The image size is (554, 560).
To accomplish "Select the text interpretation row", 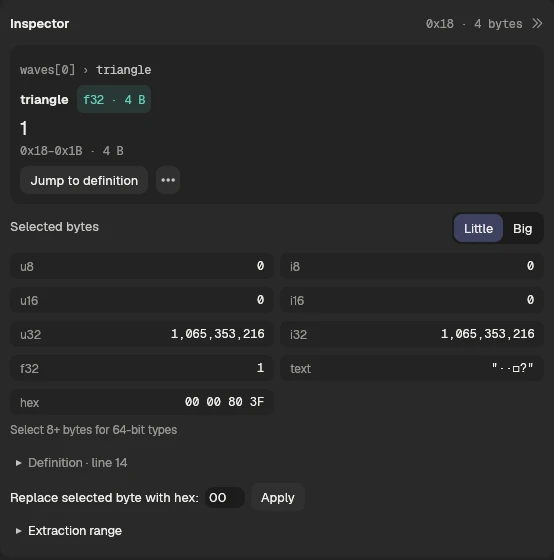I will tap(412, 368).
